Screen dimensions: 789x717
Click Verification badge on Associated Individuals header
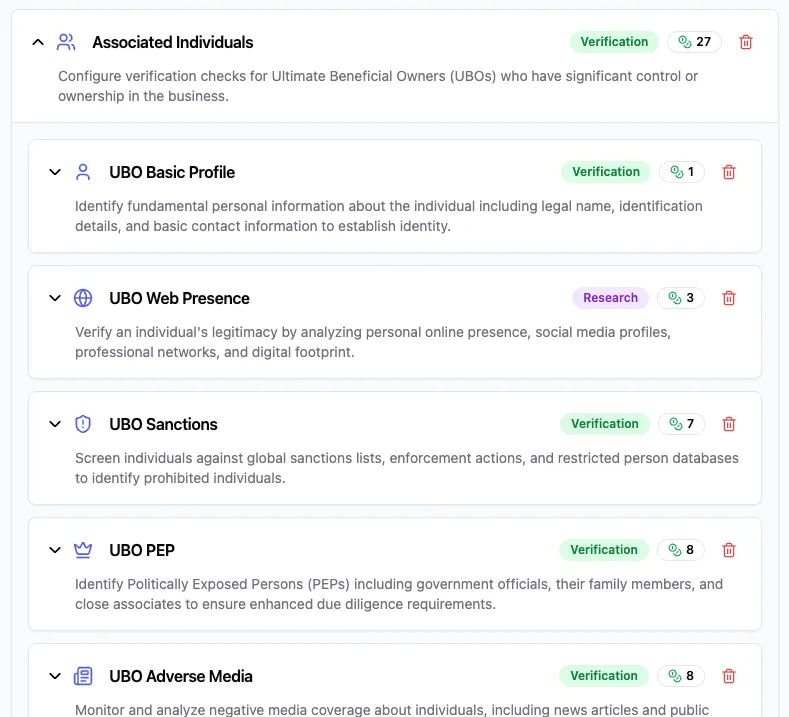point(614,42)
